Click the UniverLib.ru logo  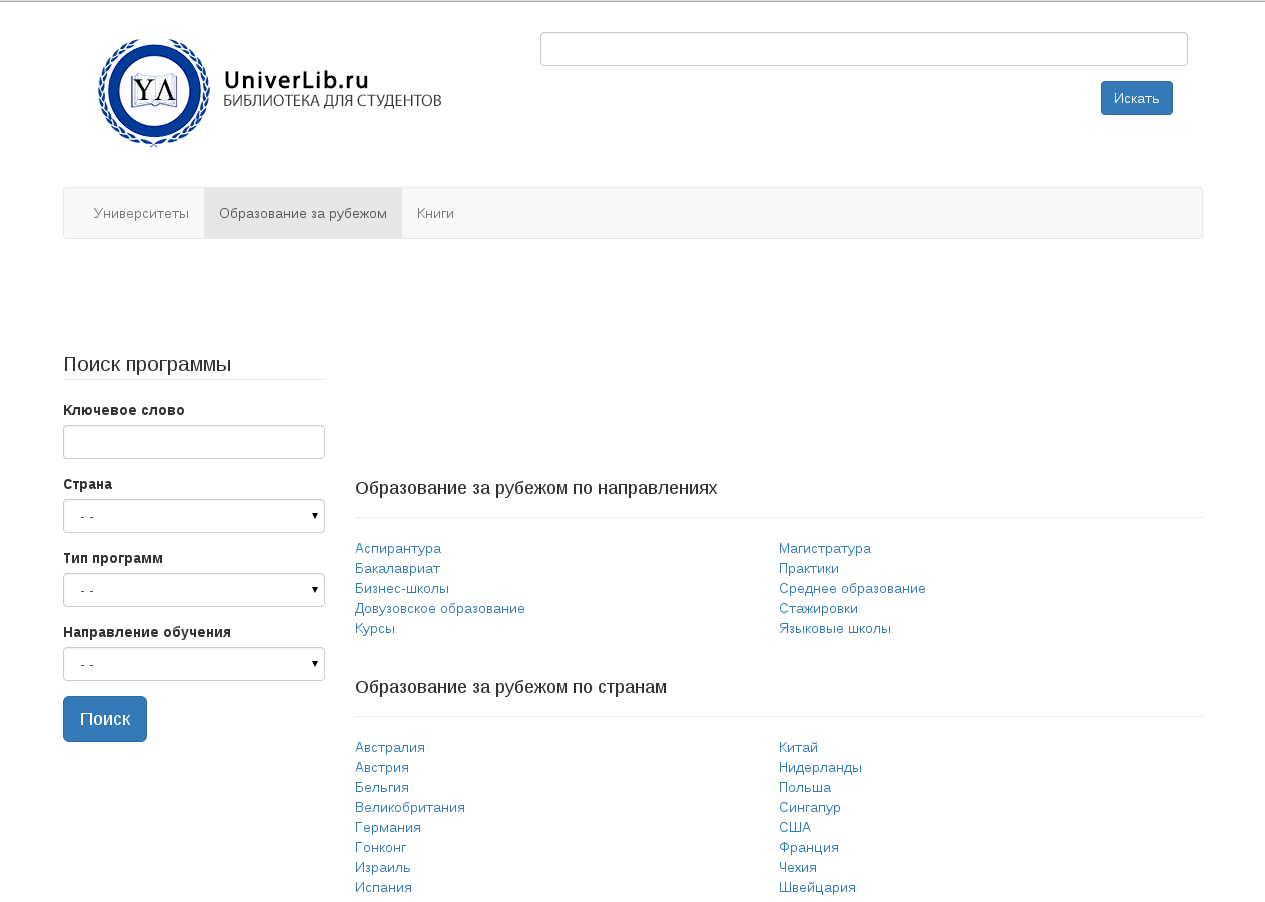(270, 93)
